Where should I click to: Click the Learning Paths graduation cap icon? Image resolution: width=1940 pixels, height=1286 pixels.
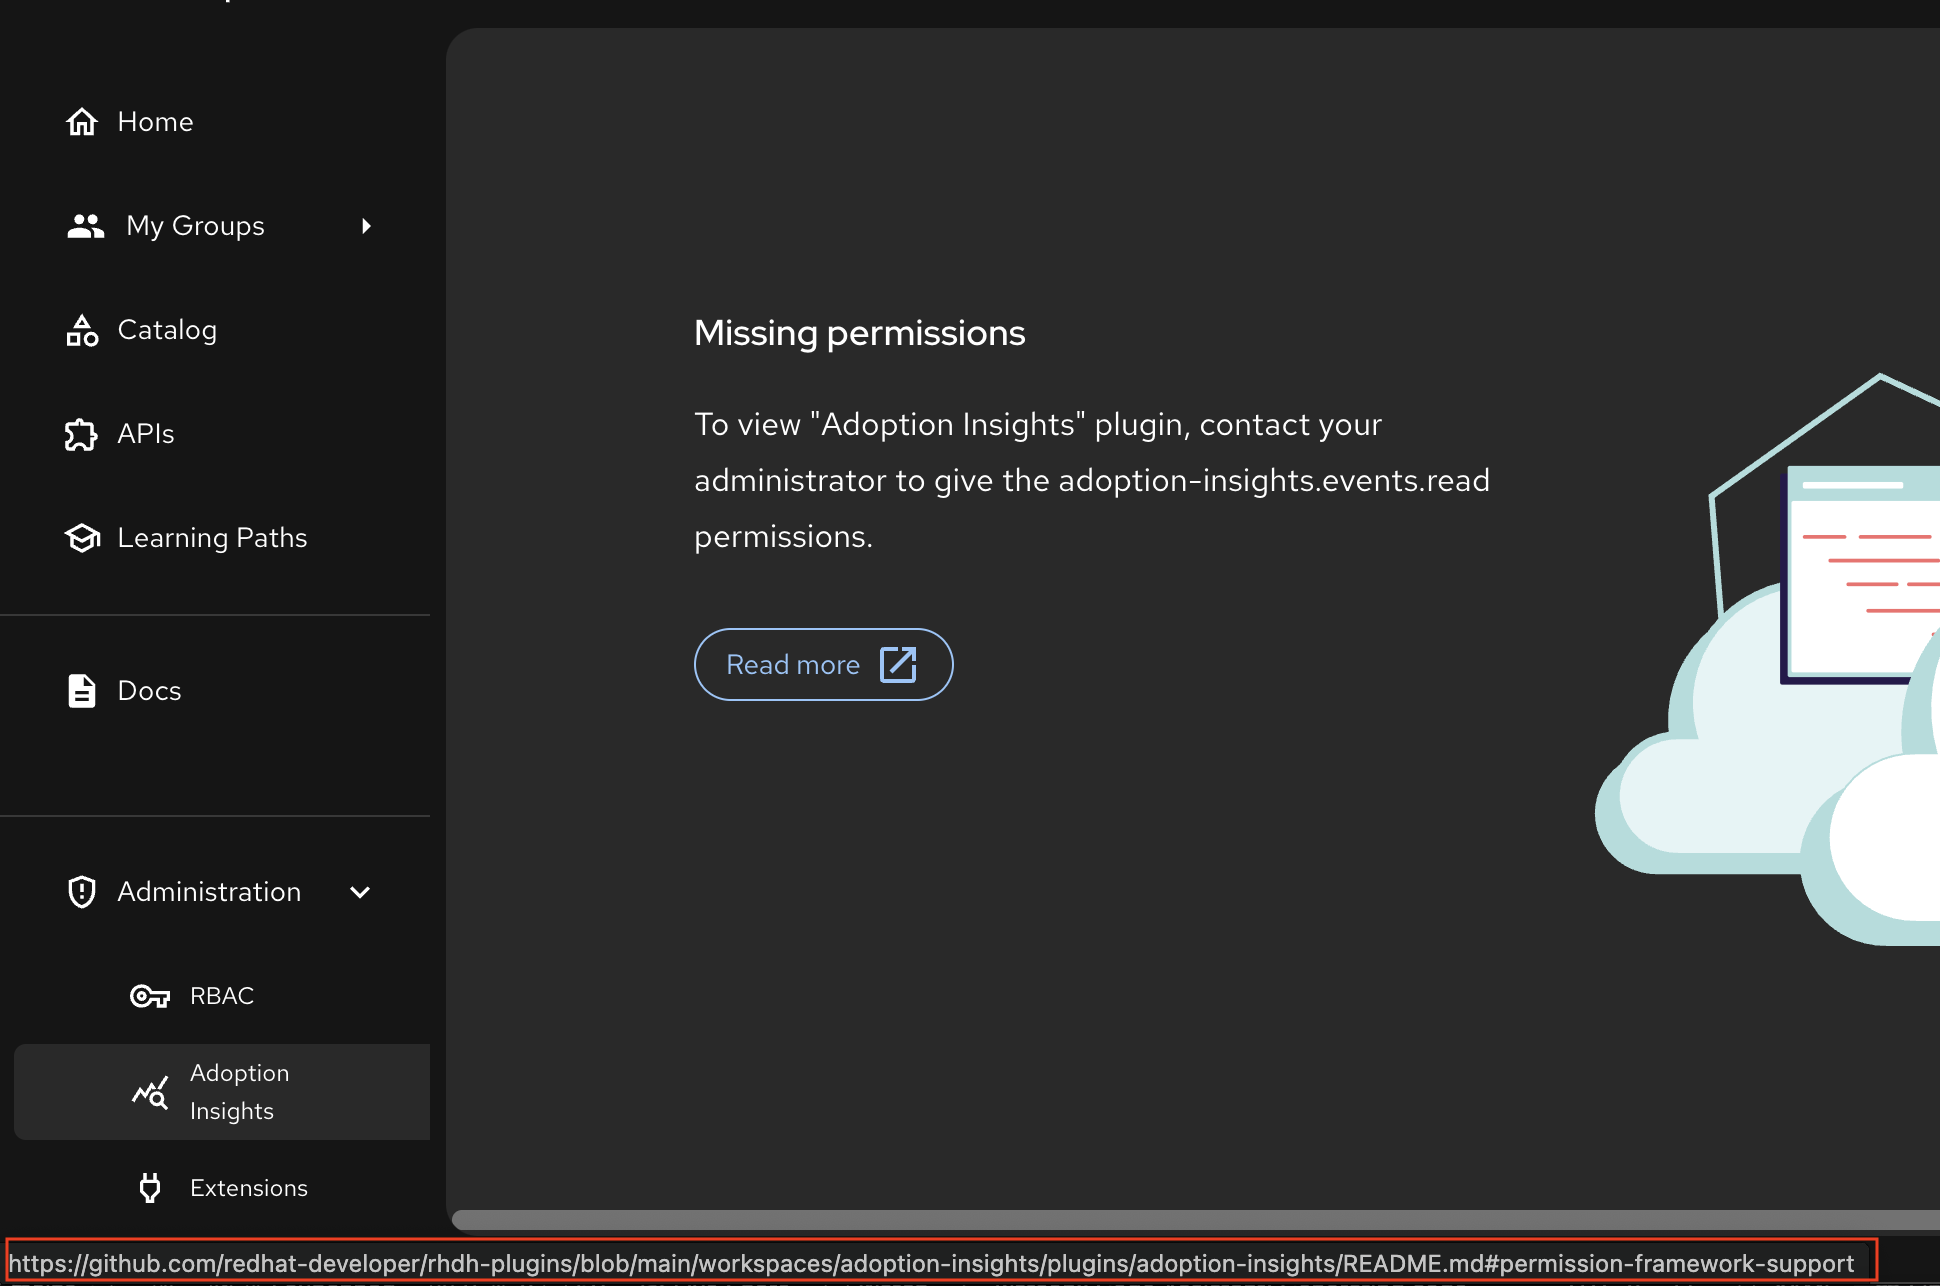82,538
